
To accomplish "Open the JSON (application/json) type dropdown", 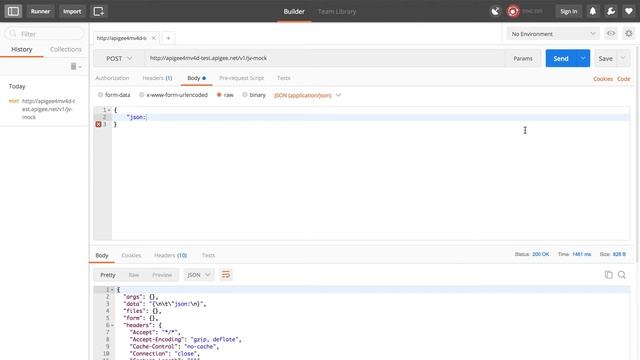I will pyautogui.click(x=307, y=95).
